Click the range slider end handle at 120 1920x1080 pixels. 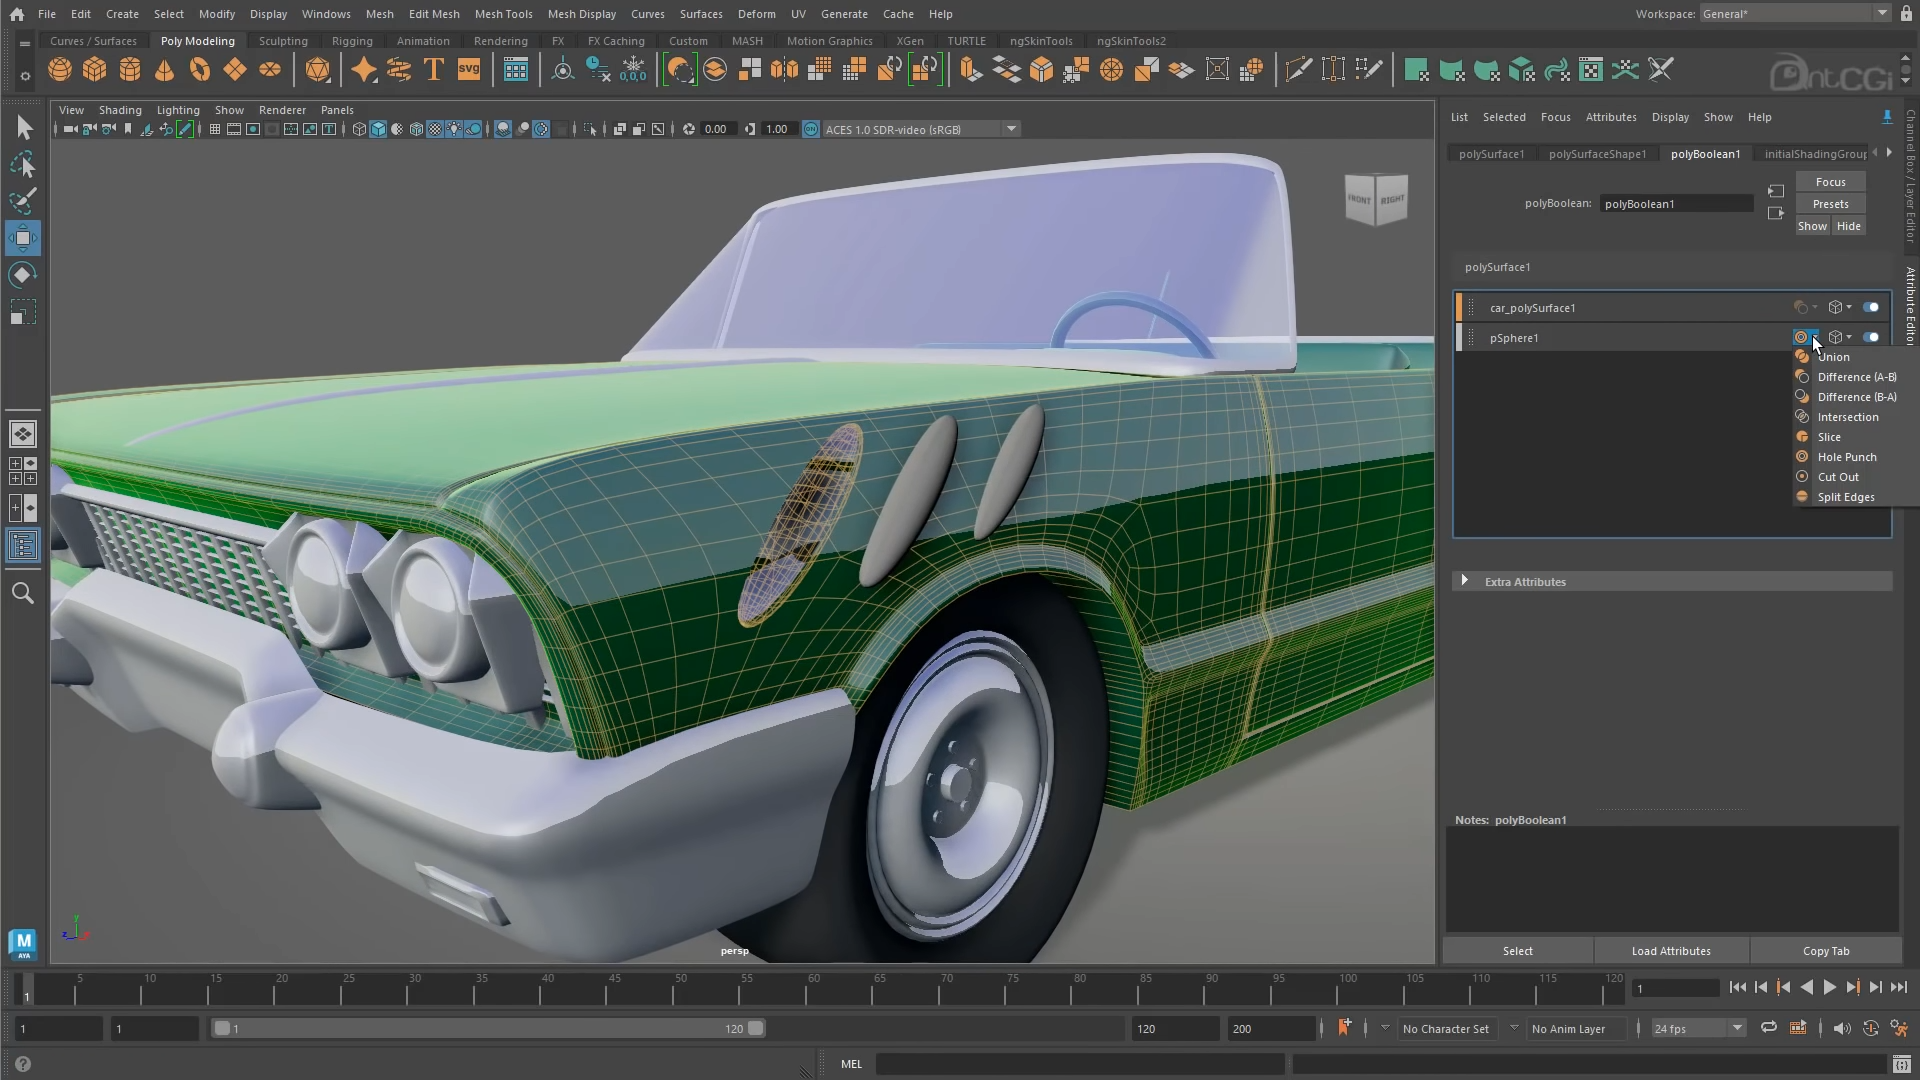point(756,1028)
